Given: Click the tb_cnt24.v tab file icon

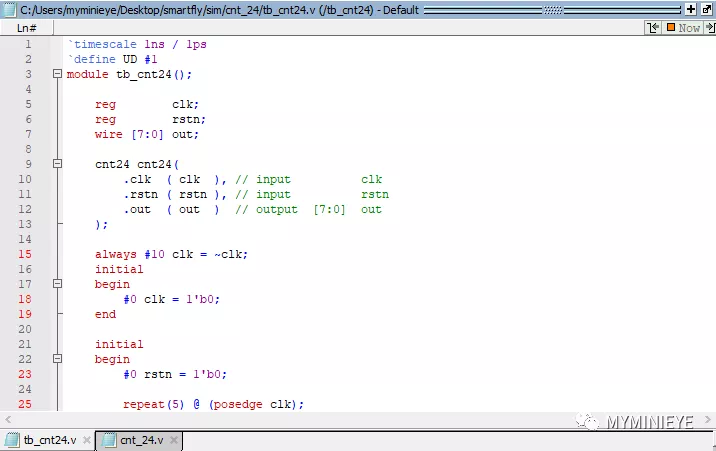Looking at the screenshot, I should 11,440.
